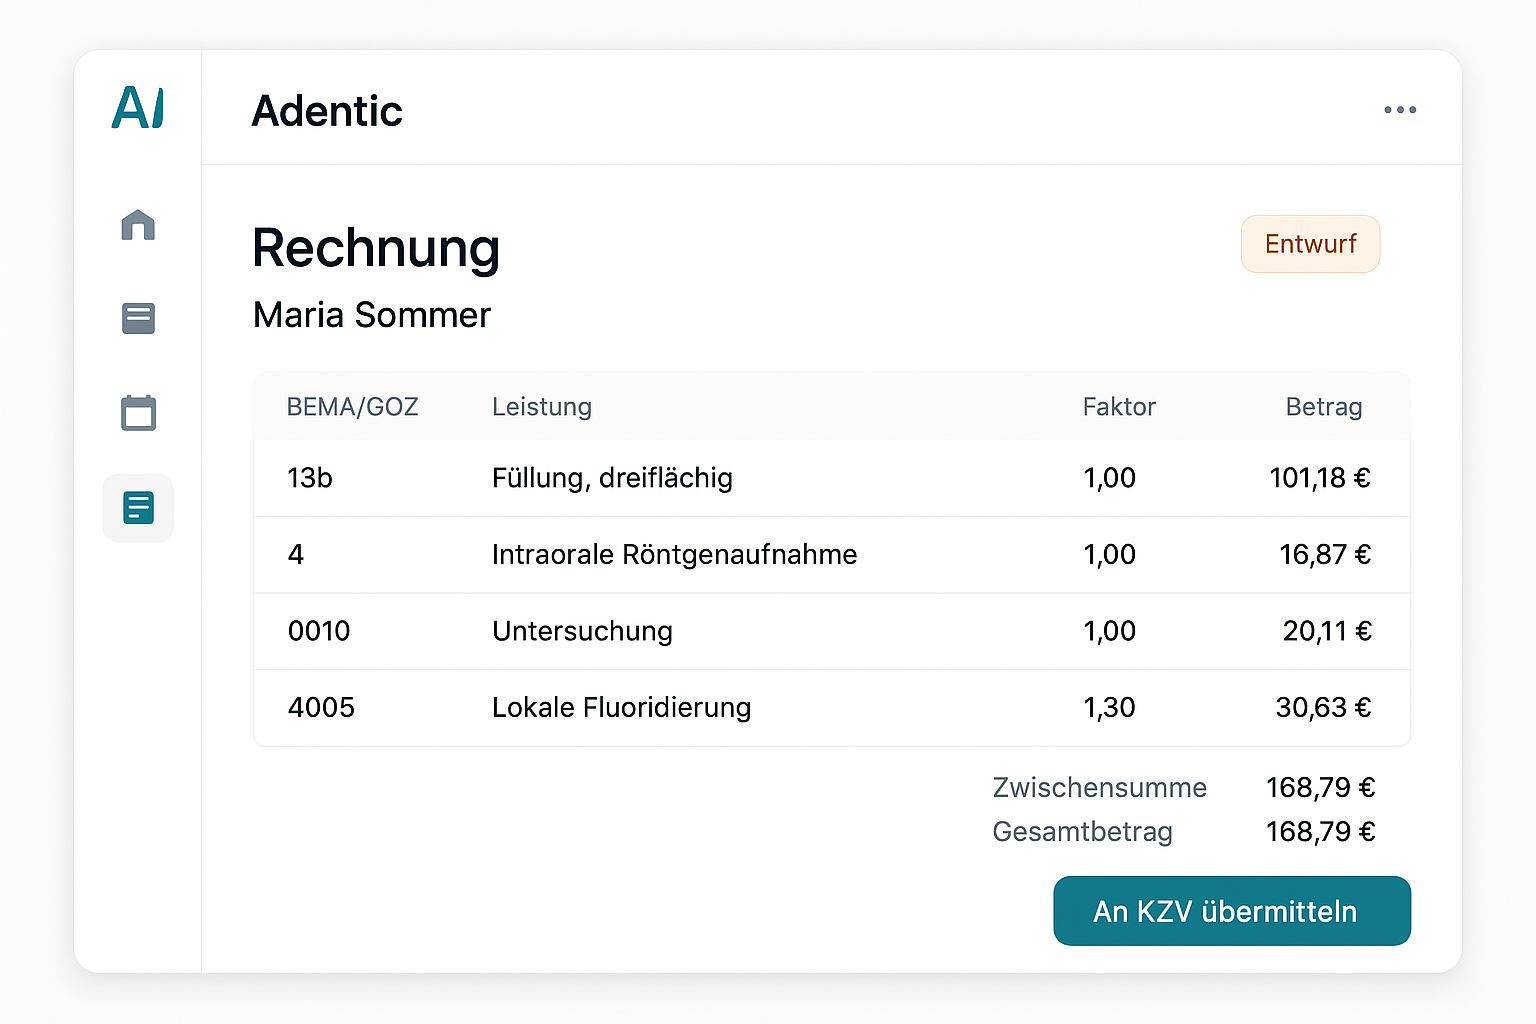
Task: Click the Entwurf label to change invoice status
Action: pos(1310,244)
